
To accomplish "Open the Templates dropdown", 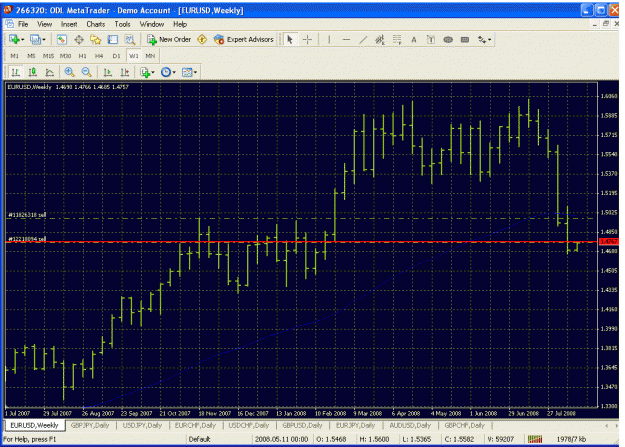I will tap(189, 72).
